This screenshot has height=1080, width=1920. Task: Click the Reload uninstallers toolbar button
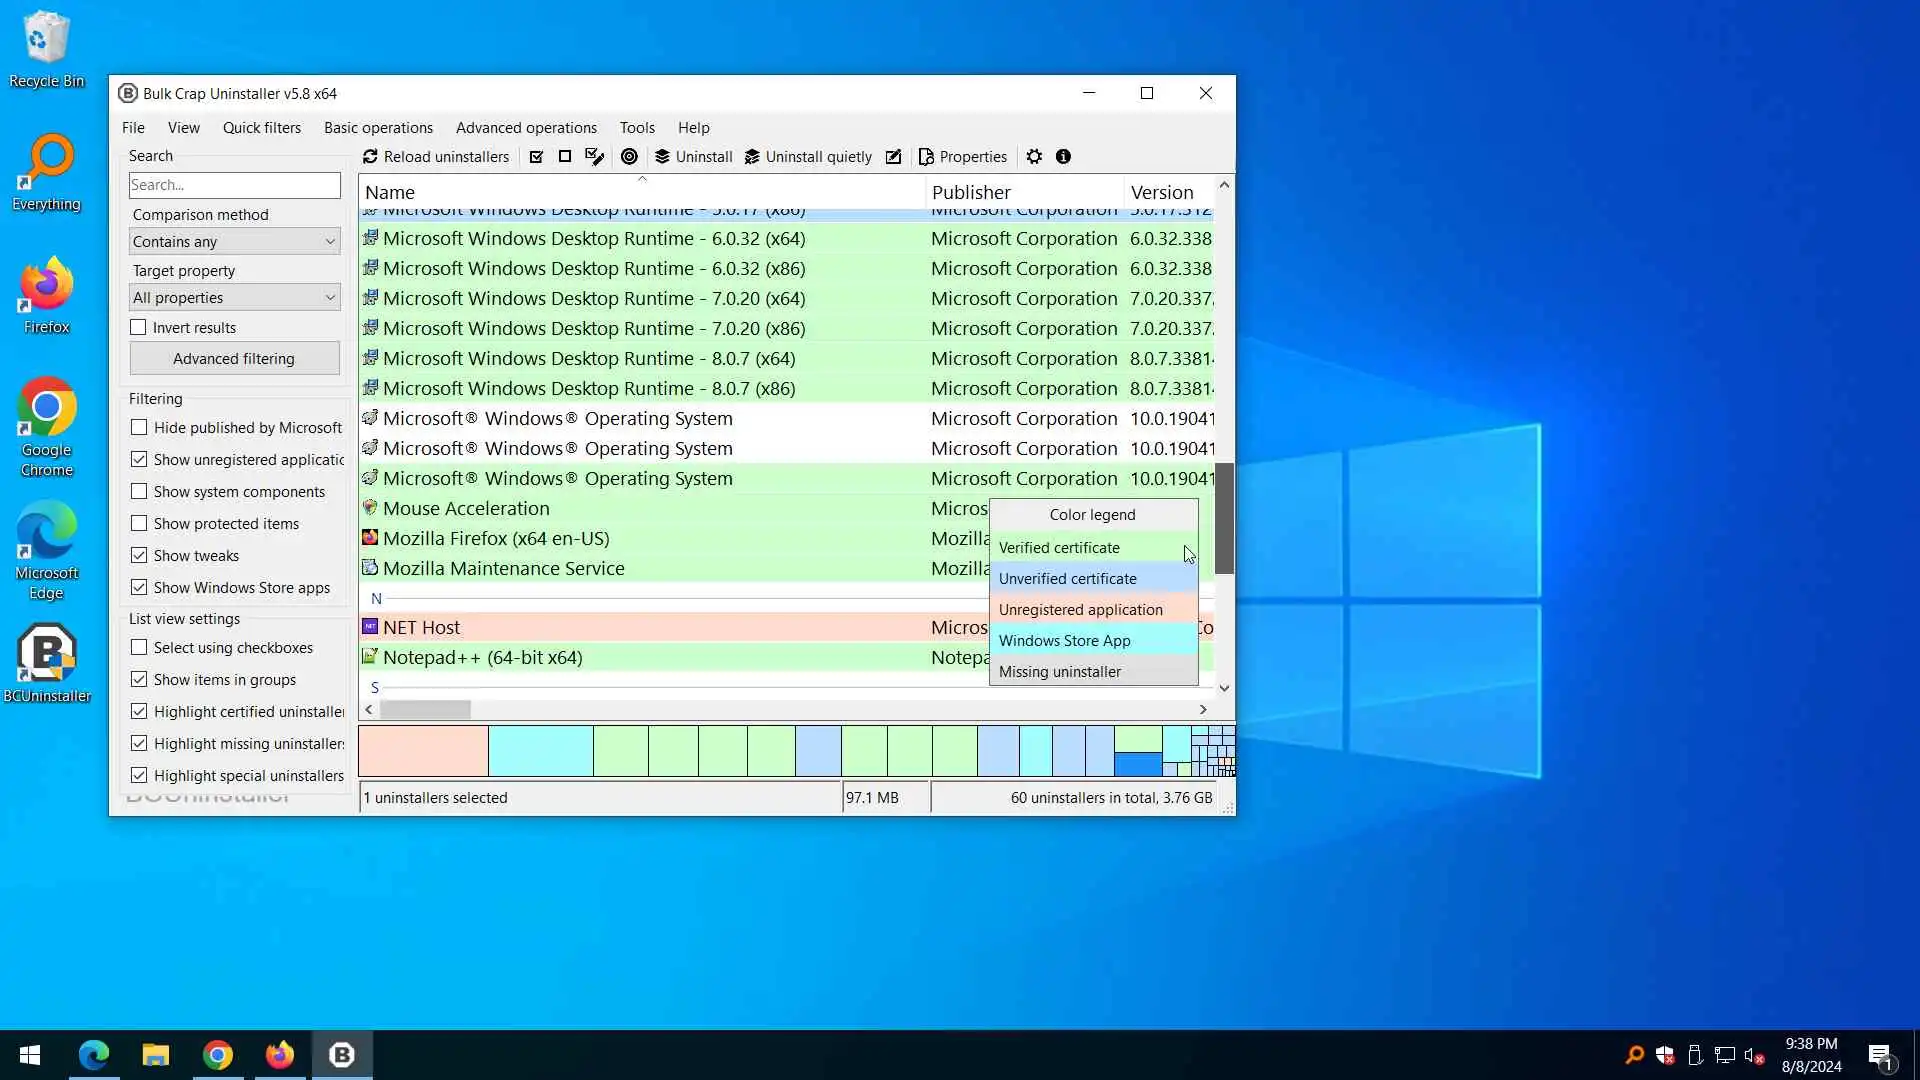436,157
